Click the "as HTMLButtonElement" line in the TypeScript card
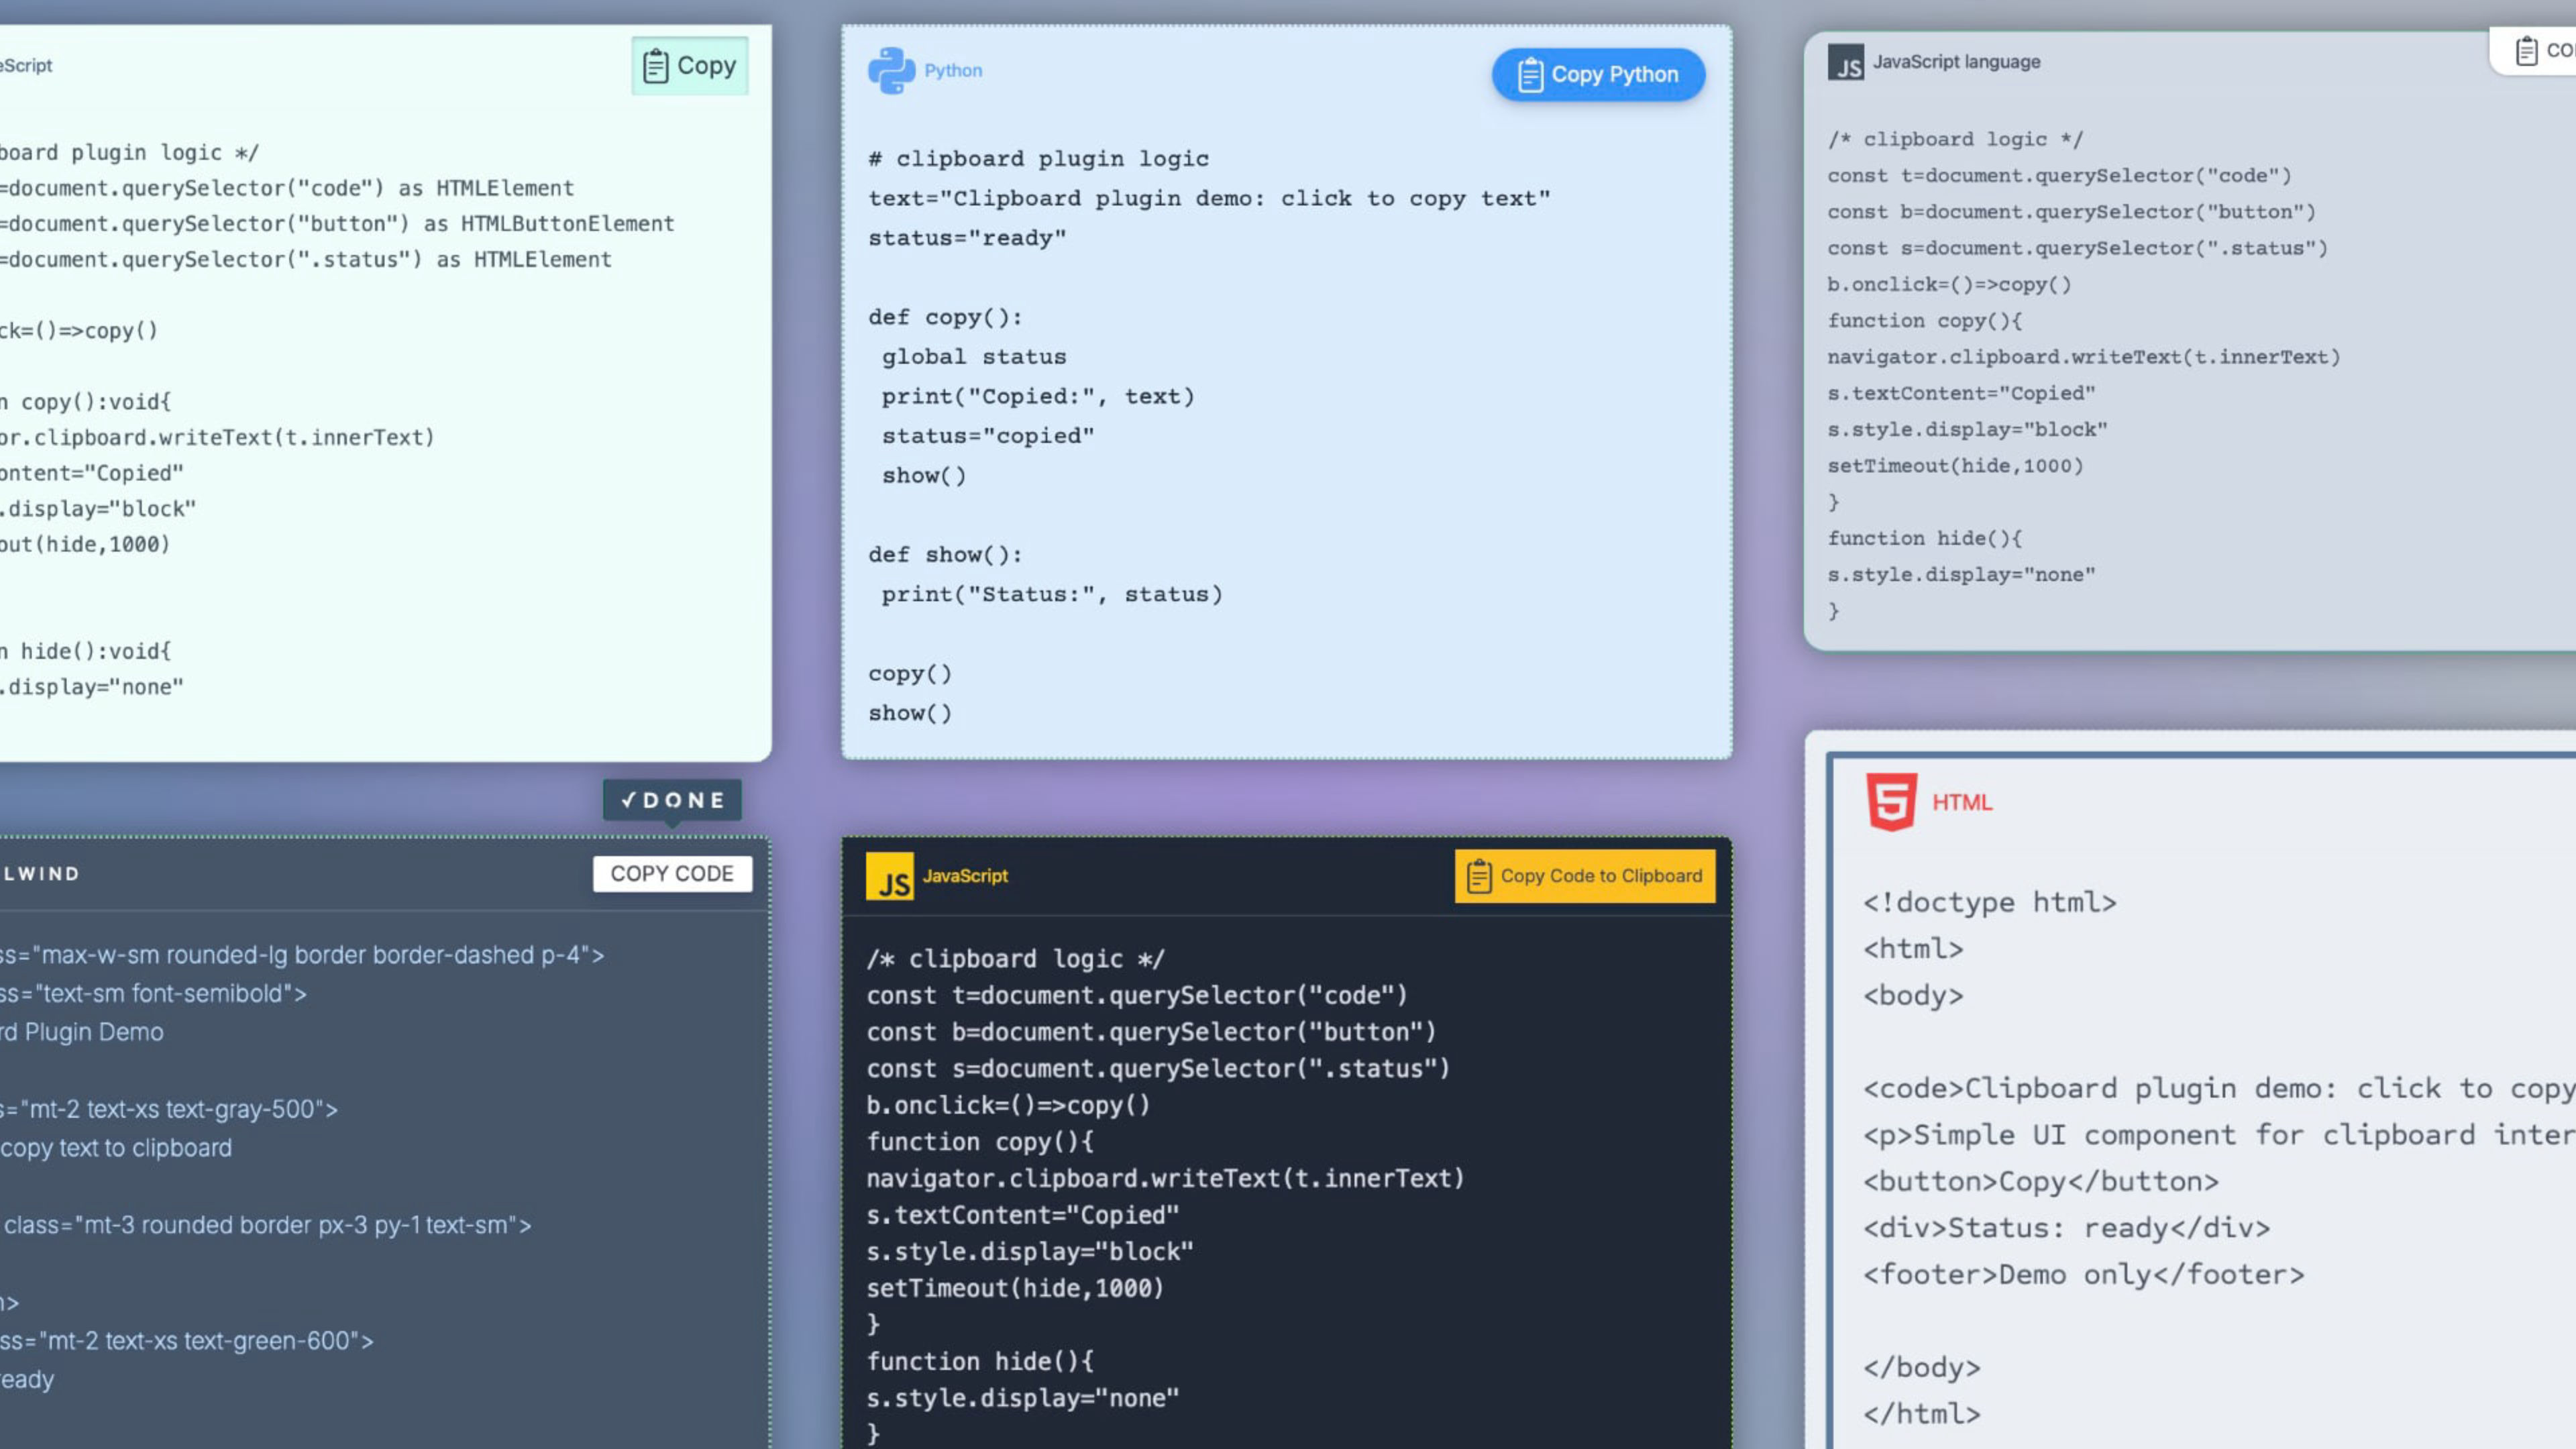Viewport: 2576px width, 1449px height. pos(337,224)
